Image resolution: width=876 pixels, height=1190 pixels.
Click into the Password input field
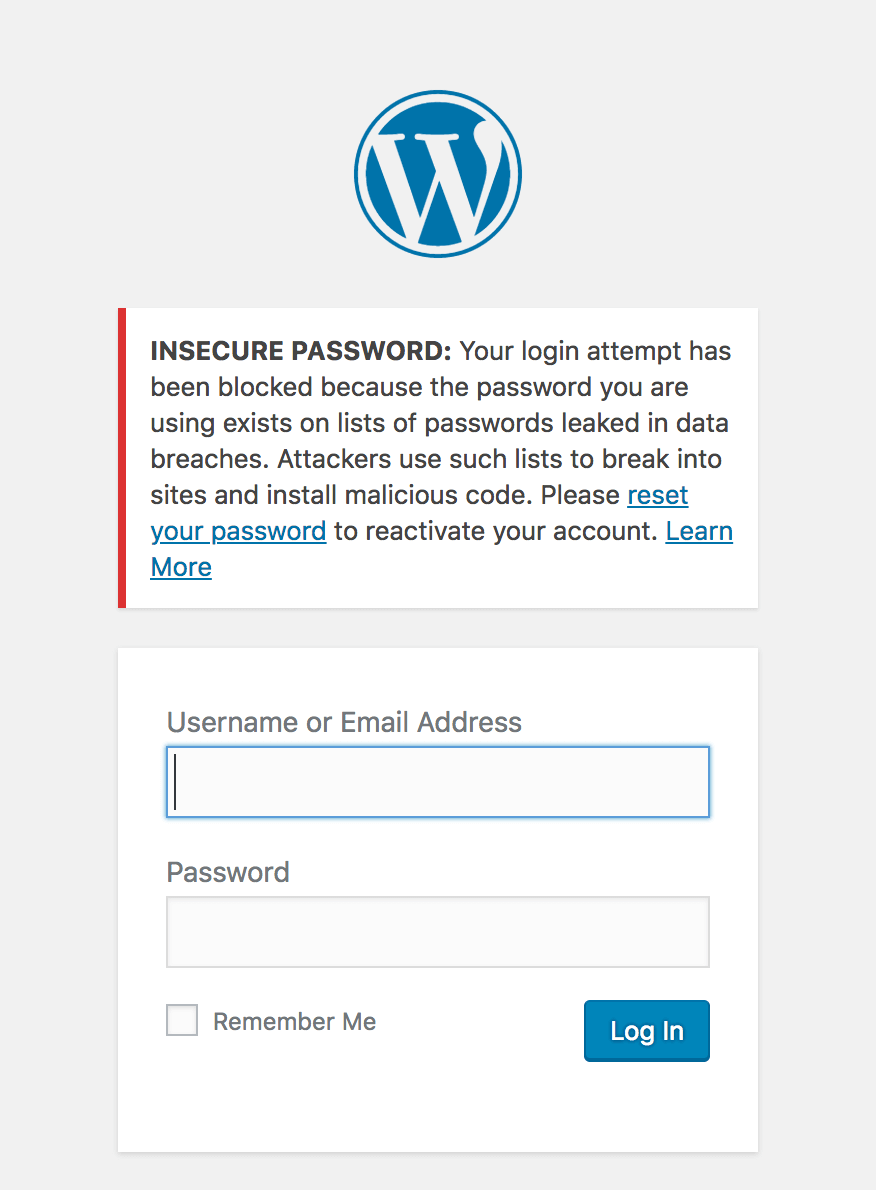[438, 932]
